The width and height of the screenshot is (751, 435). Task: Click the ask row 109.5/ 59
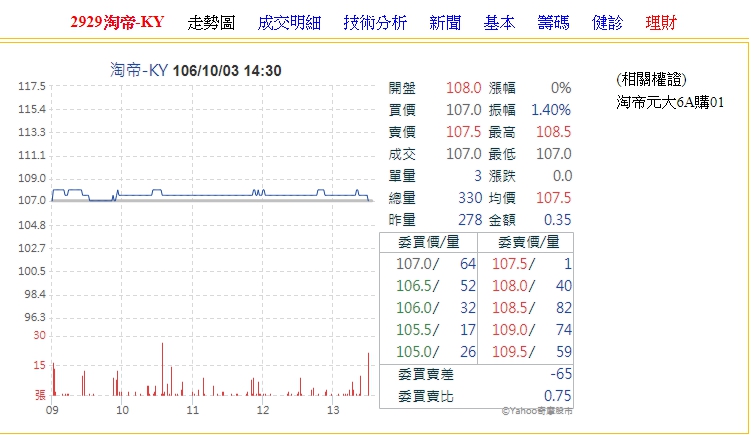(x=532, y=352)
